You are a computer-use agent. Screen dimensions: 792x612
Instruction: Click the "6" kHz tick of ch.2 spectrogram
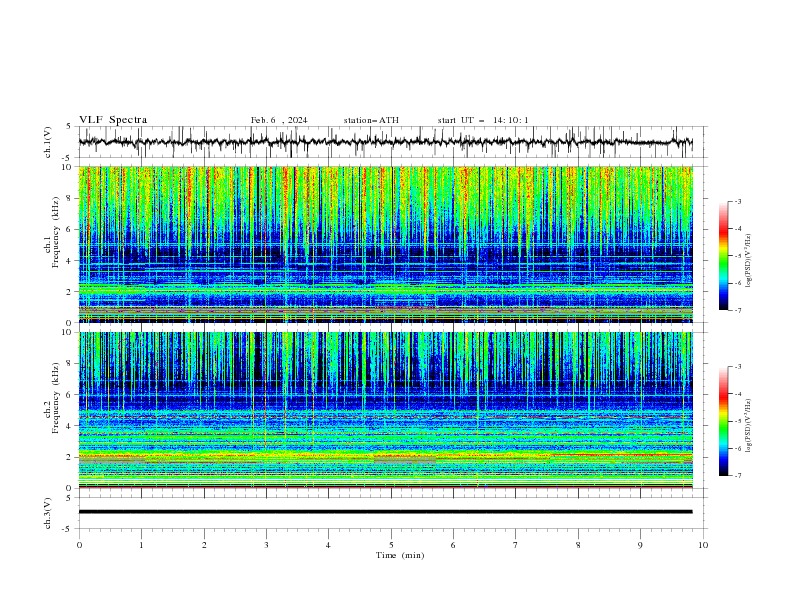click(x=70, y=395)
